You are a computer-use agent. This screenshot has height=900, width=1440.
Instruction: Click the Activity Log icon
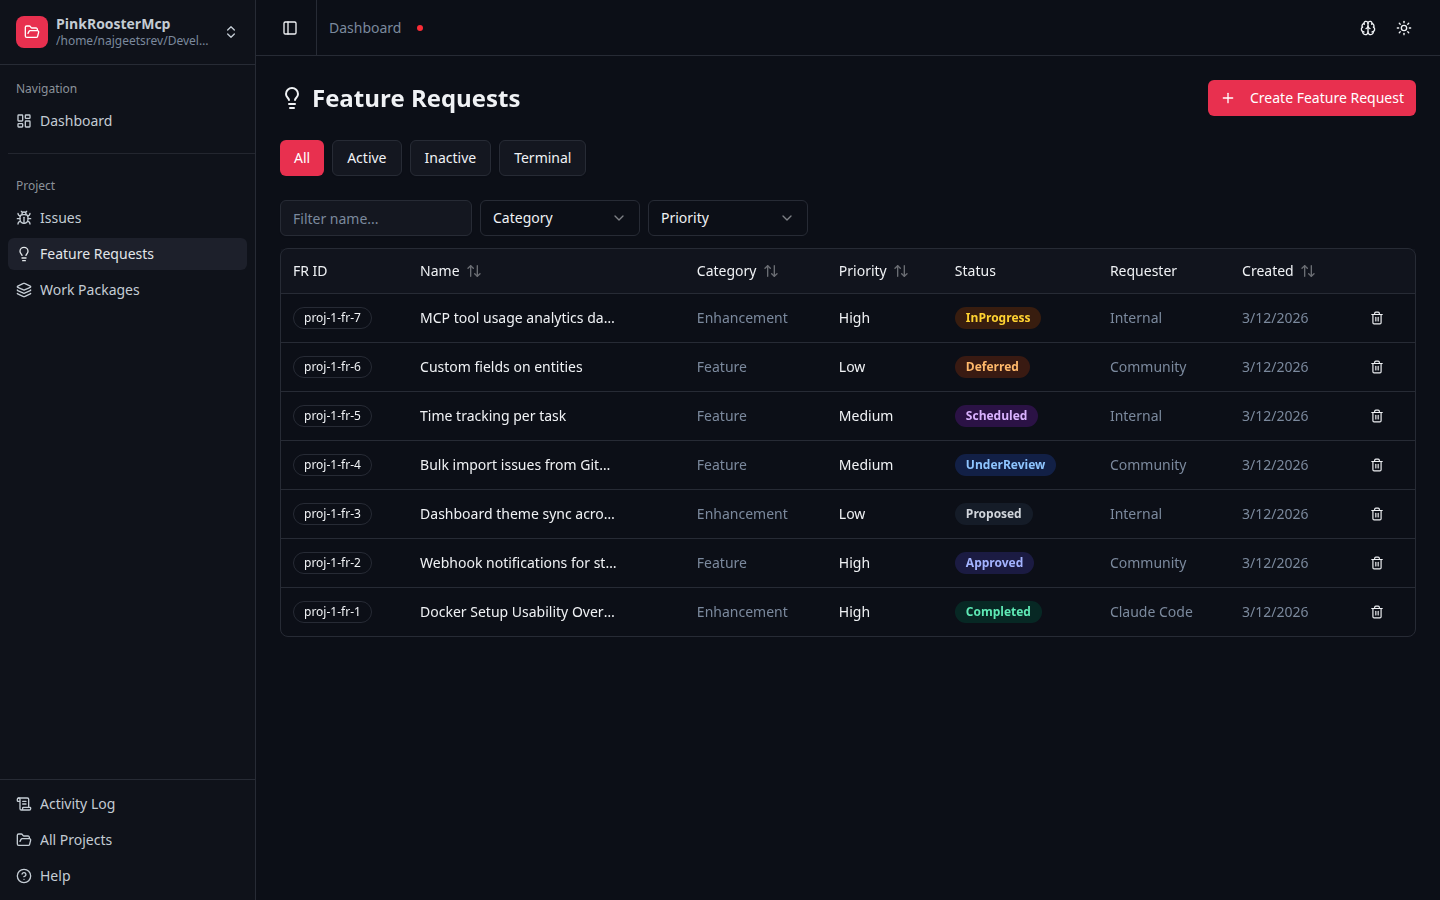pos(24,804)
